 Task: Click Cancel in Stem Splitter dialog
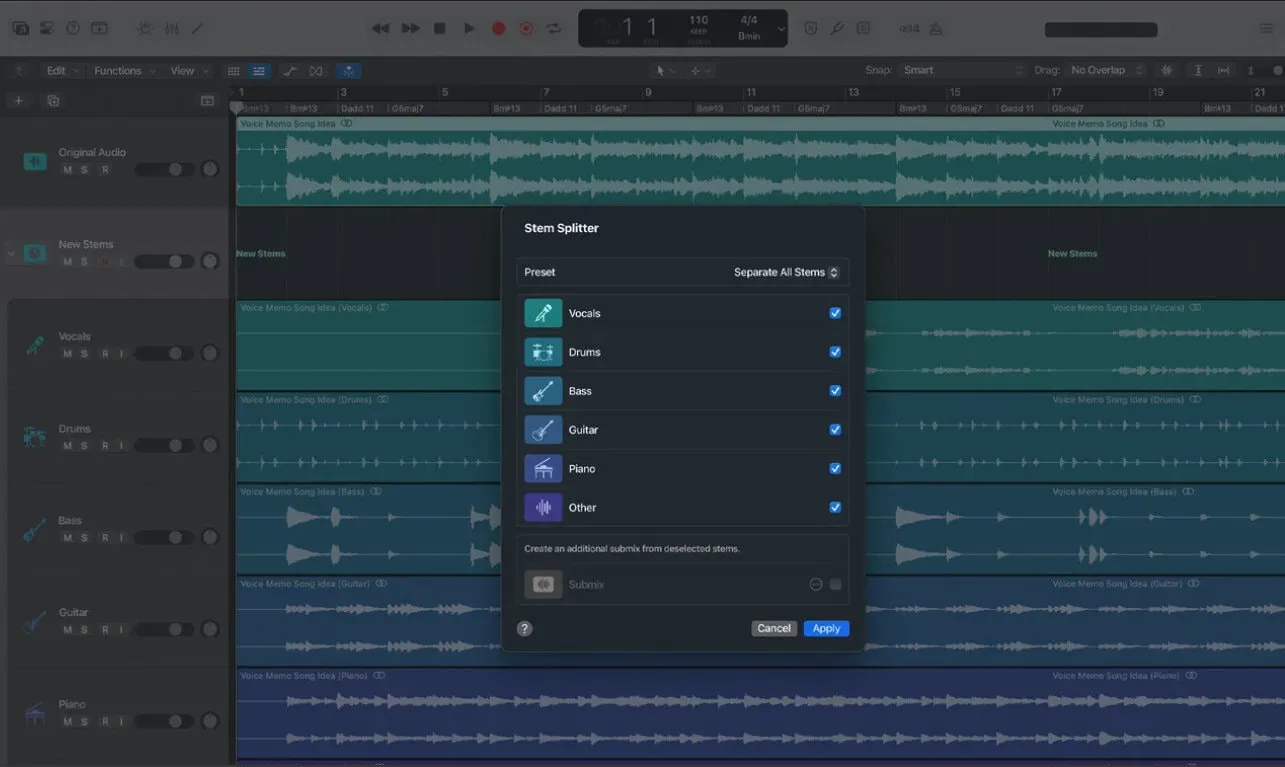pyautogui.click(x=774, y=629)
